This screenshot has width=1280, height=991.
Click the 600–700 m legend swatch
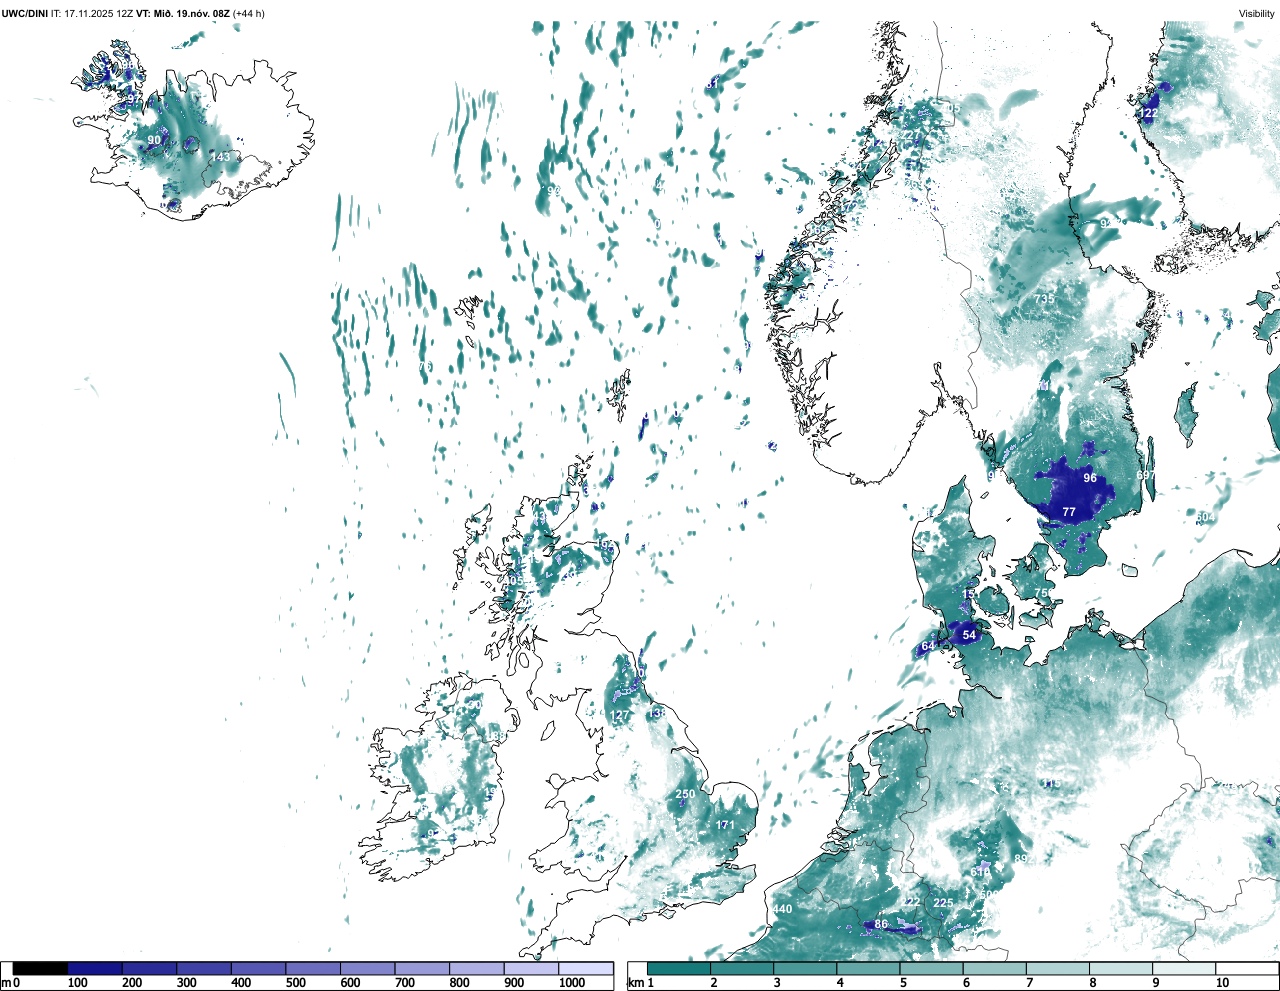(367, 969)
